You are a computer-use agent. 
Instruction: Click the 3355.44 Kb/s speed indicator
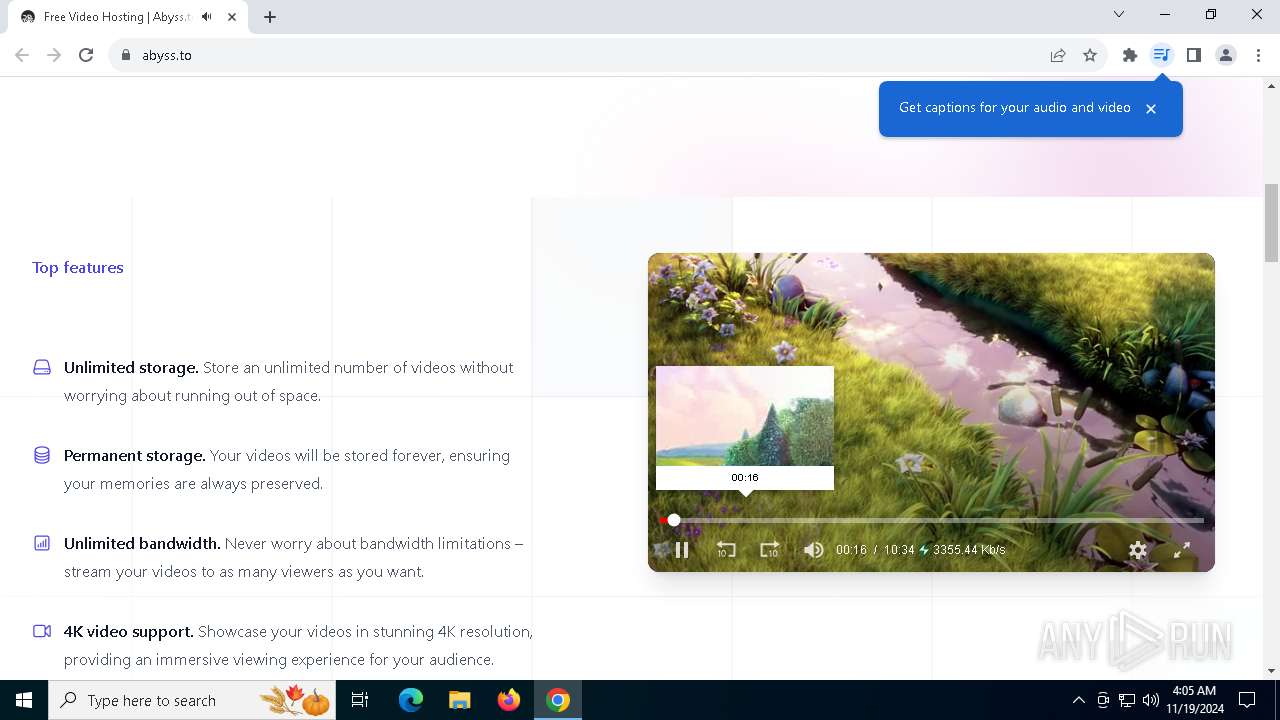pos(963,550)
